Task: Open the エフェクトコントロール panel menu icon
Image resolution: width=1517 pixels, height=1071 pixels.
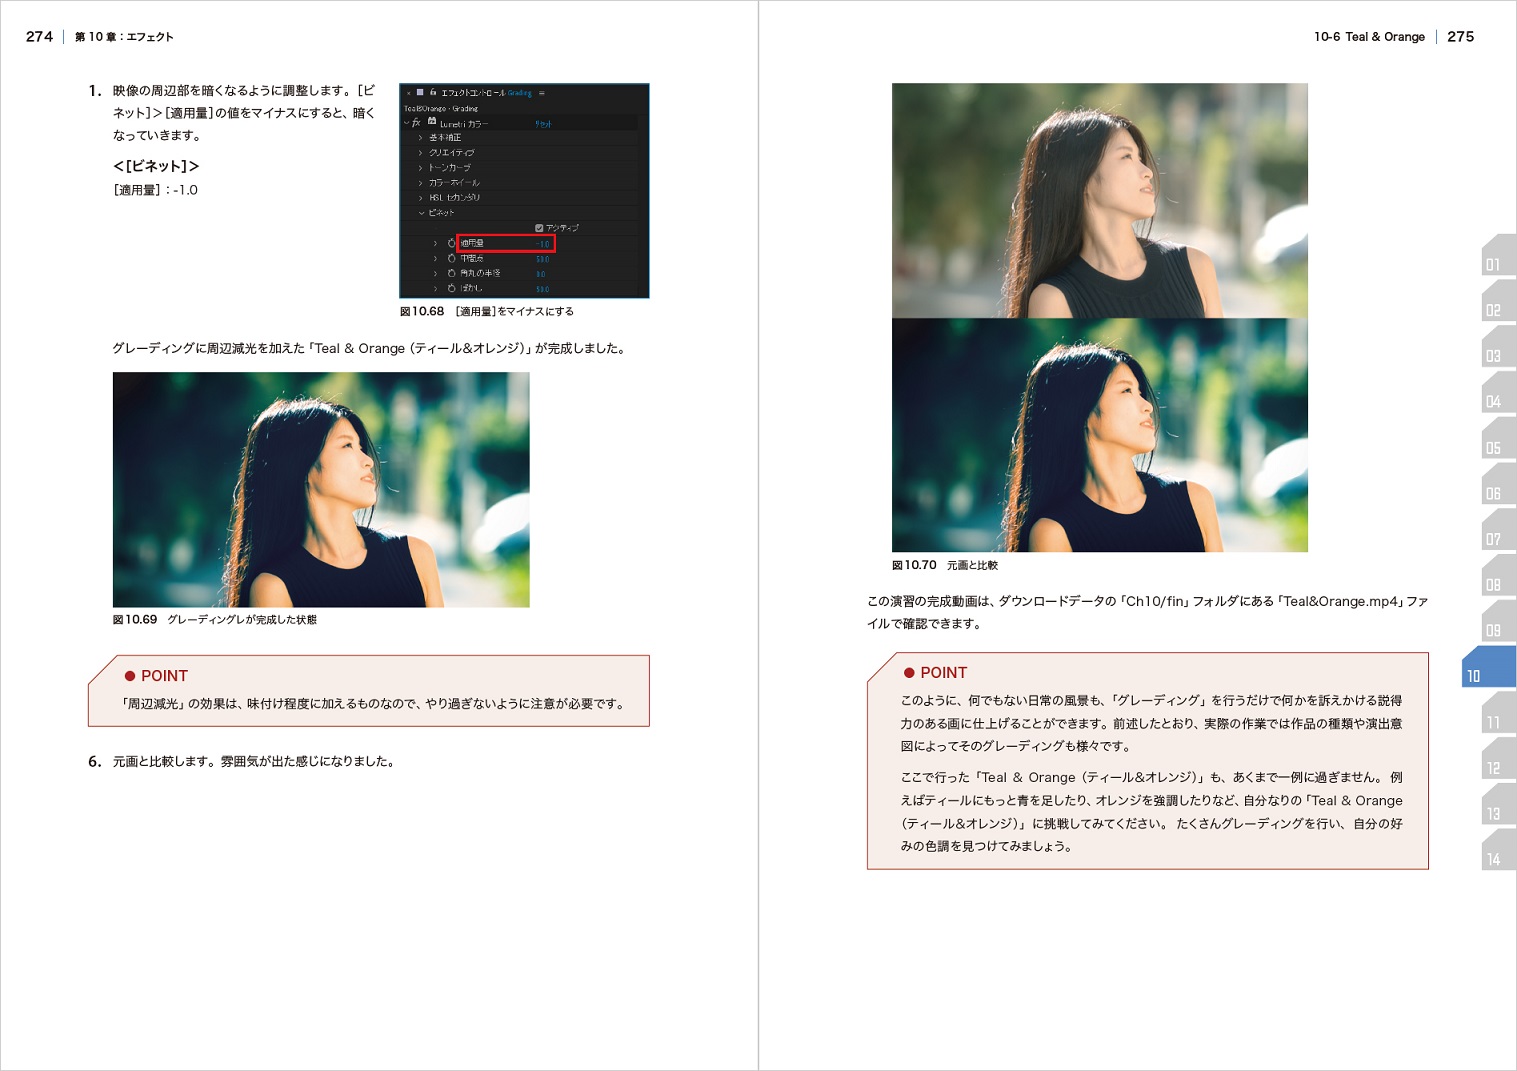Action: (542, 93)
